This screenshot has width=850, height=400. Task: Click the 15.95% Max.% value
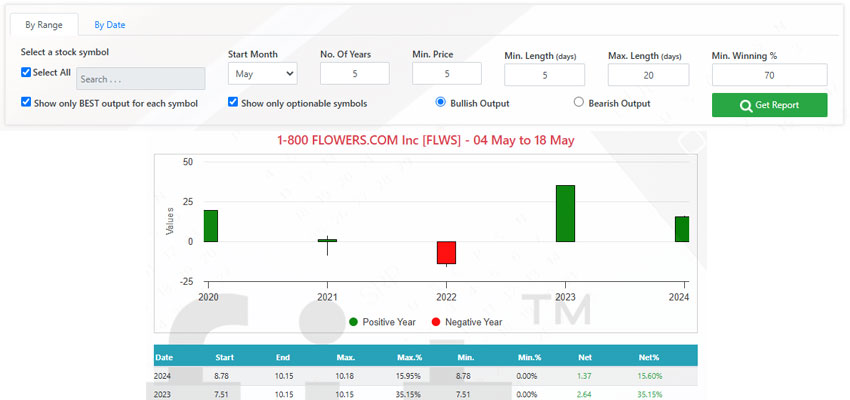pyautogui.click(x=409, y=376)
